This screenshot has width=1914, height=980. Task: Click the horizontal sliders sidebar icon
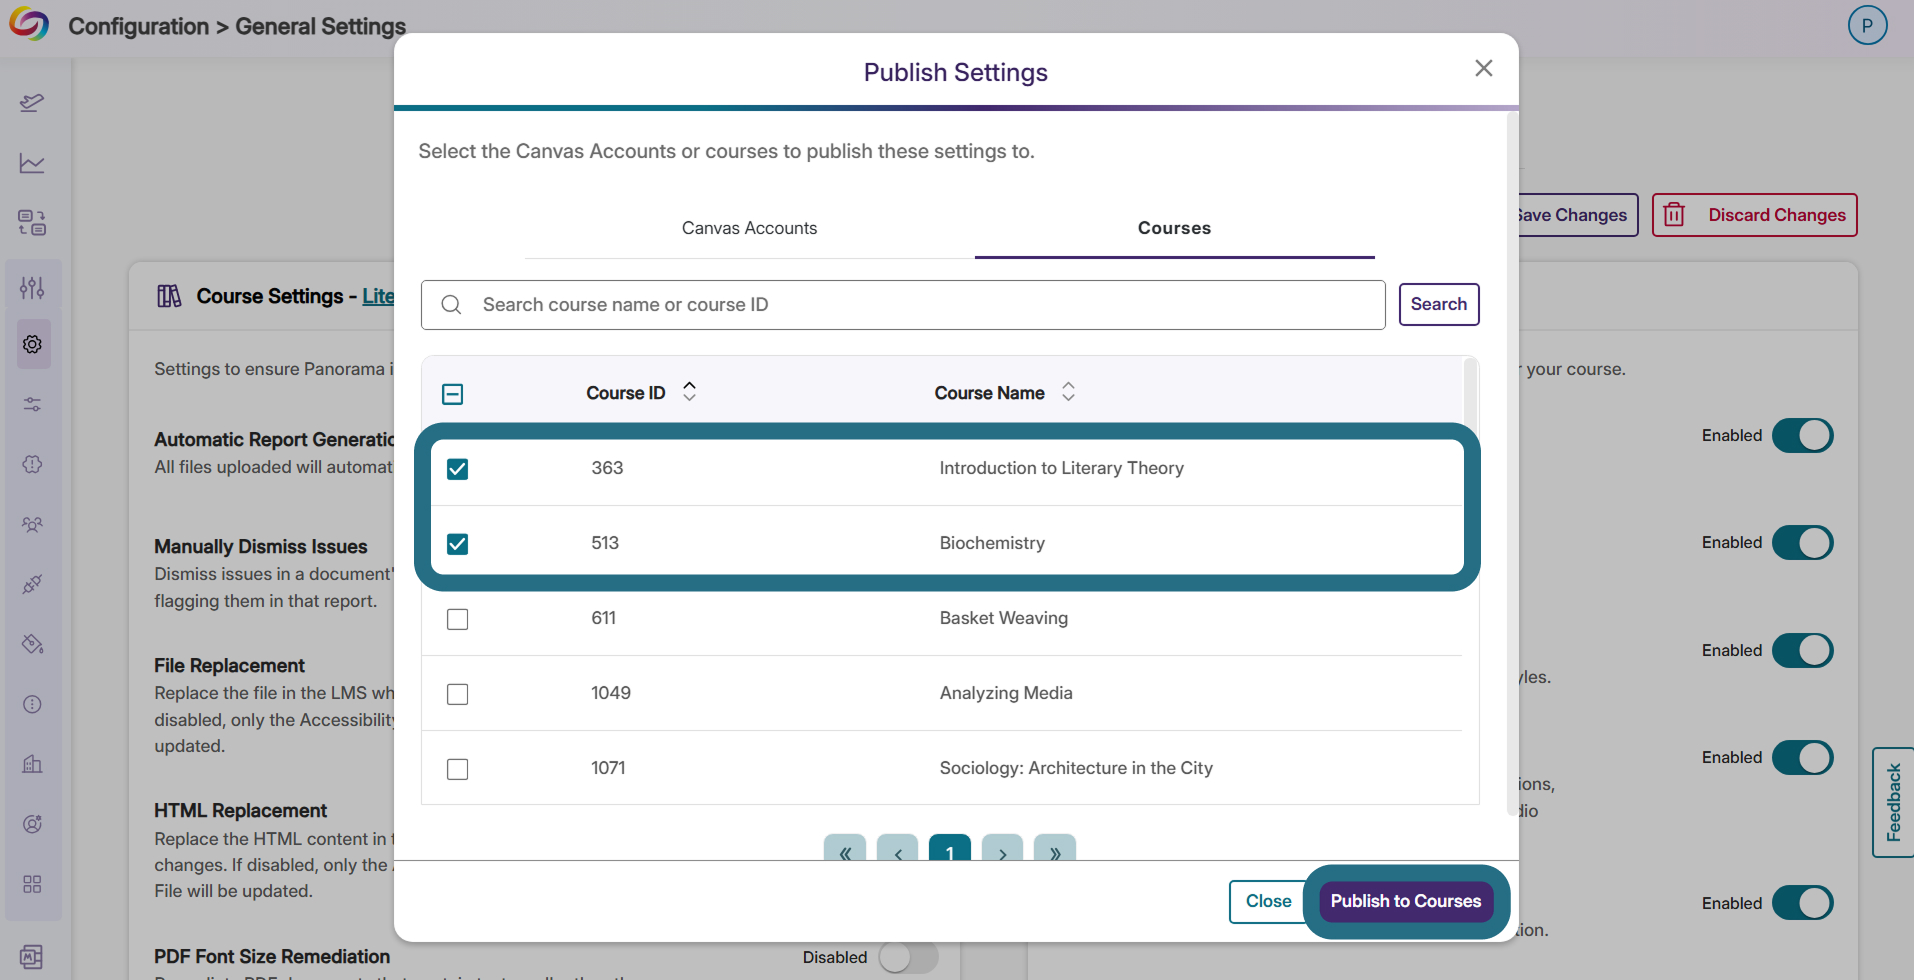coord(32,404)
